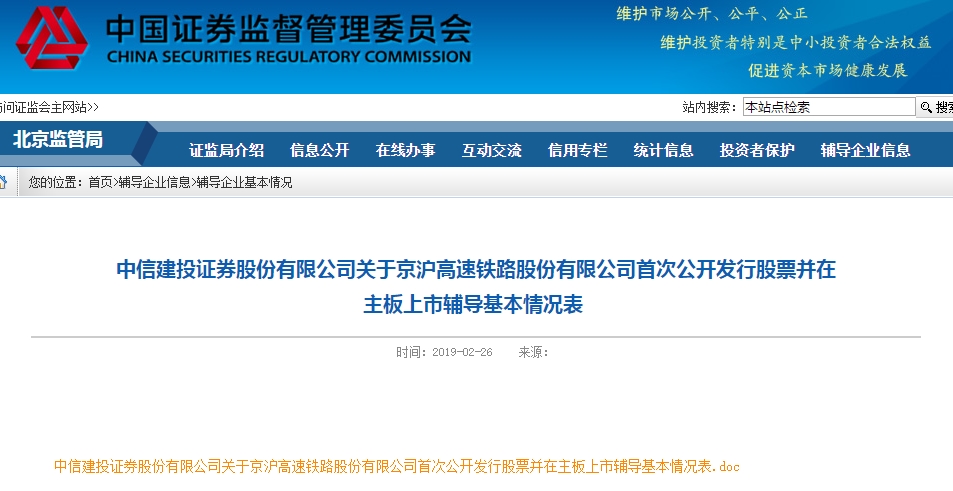
Task: Go to 辅导企业基本情况 in breadcrumb
Action: tap(244, 182)
